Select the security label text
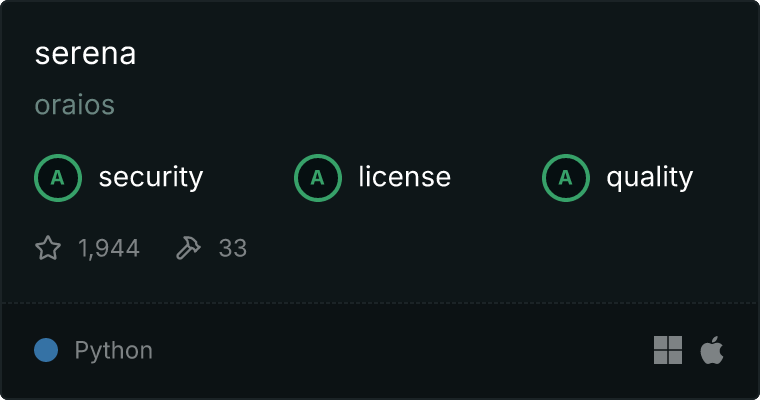The height and width of the screenshot is (400, 760). click(x=151, y=177)
